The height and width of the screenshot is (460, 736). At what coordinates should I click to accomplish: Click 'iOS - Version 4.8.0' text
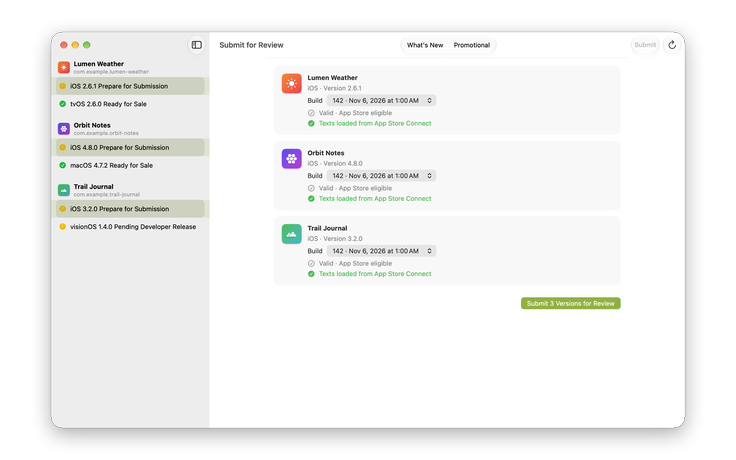[x=335, y=163]
